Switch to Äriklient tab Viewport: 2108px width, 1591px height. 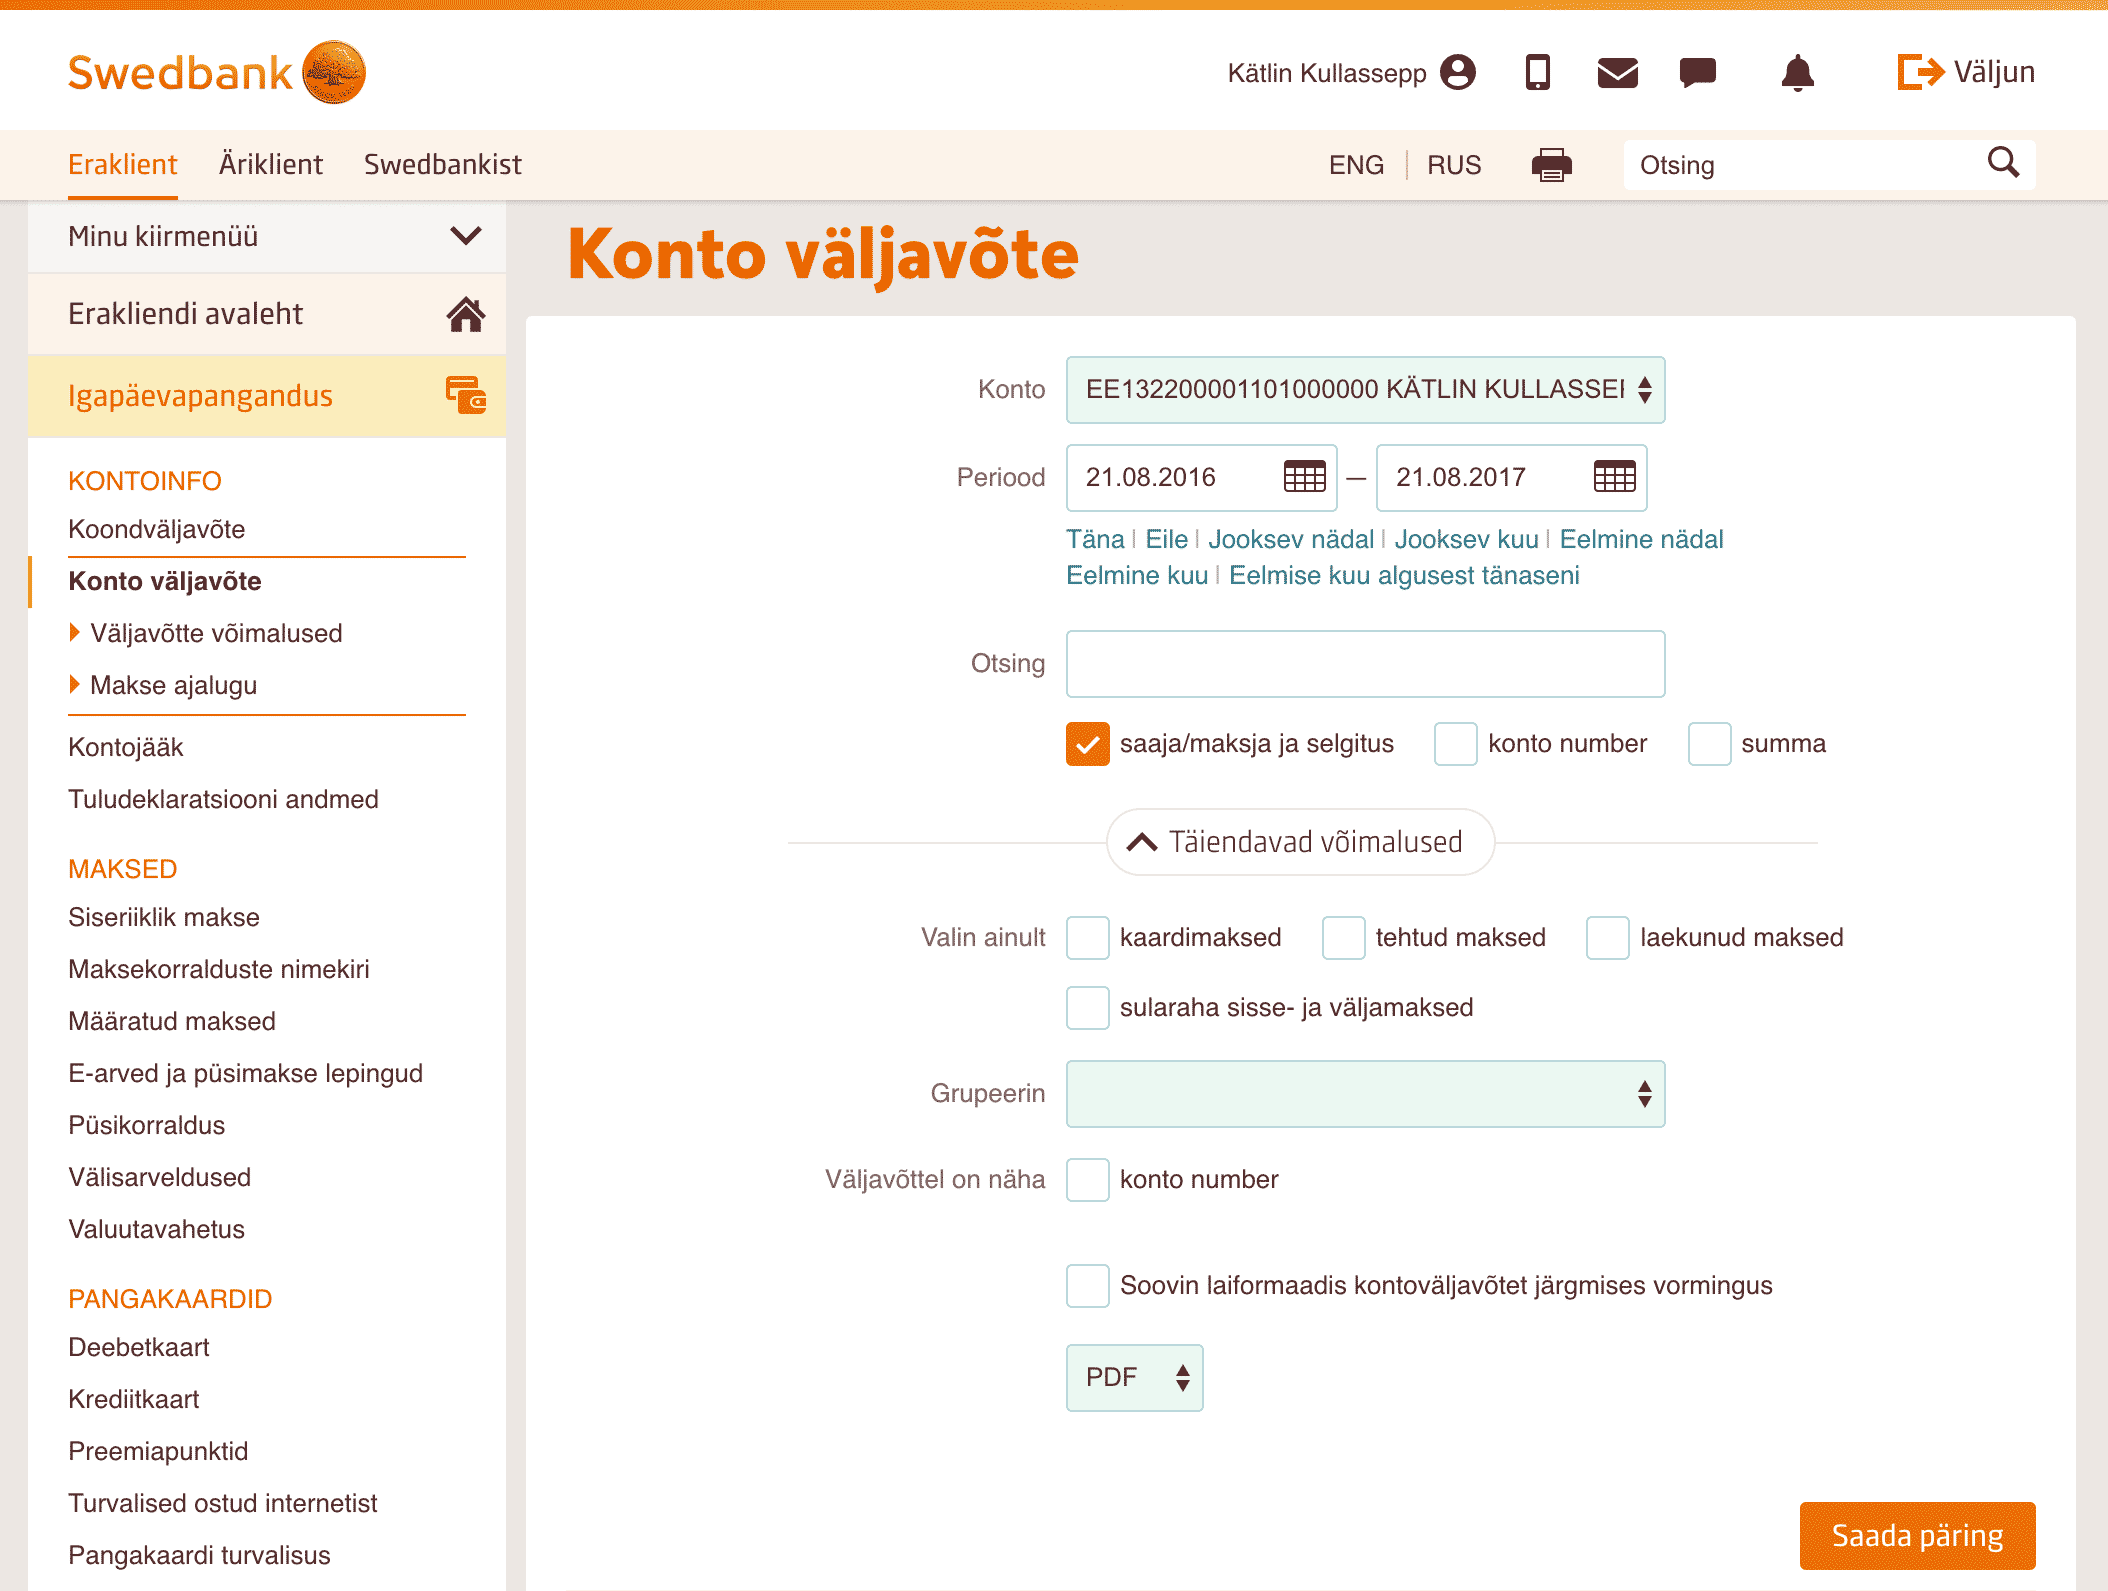coord(270,164)
